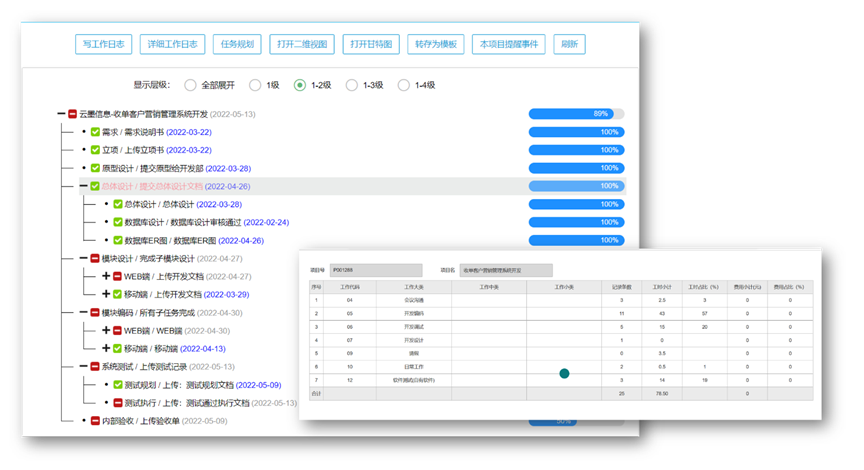Click green check icon beside 需求 / 需求说明书
The height and width of the screenshot is (470, 864).
point(95,132)
